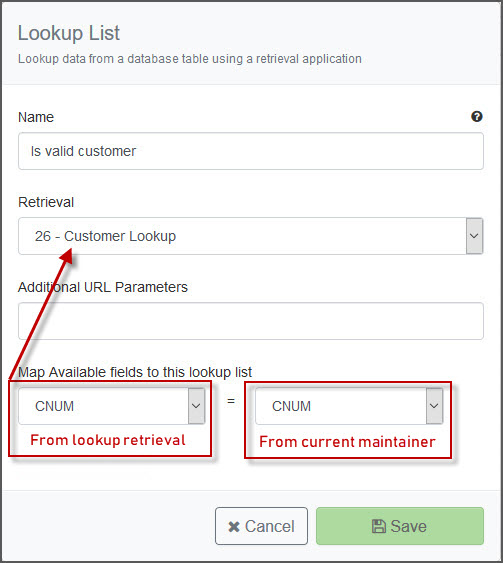Image resolution: width=503 pixels, height=563 pixels.
Task: Click the help question mark icon
Action: pos(477,116)
